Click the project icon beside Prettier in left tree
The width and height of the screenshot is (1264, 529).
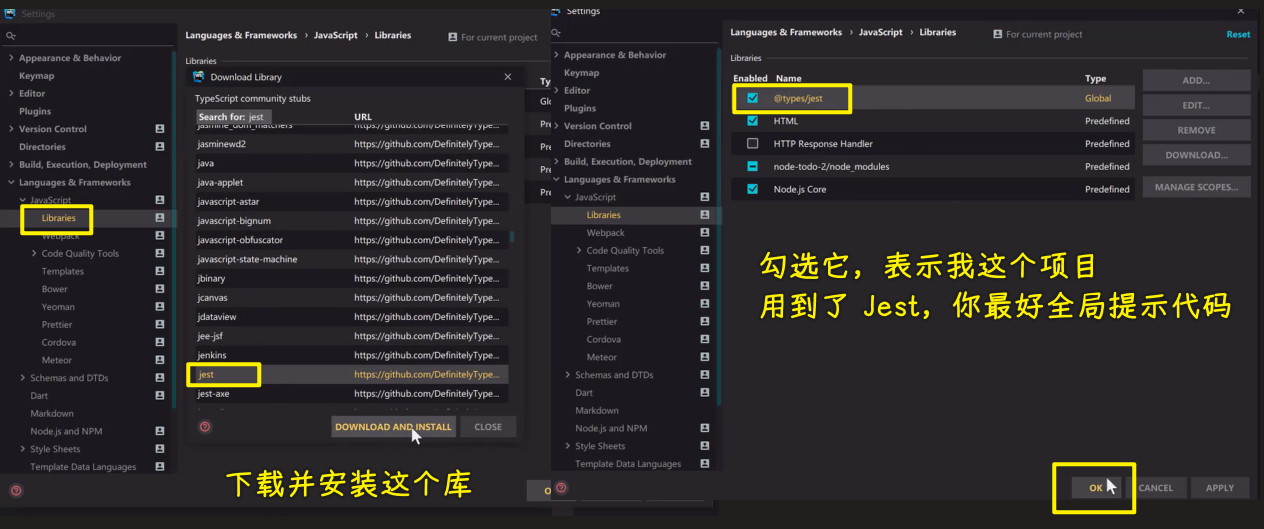click(x=159, y=324)
